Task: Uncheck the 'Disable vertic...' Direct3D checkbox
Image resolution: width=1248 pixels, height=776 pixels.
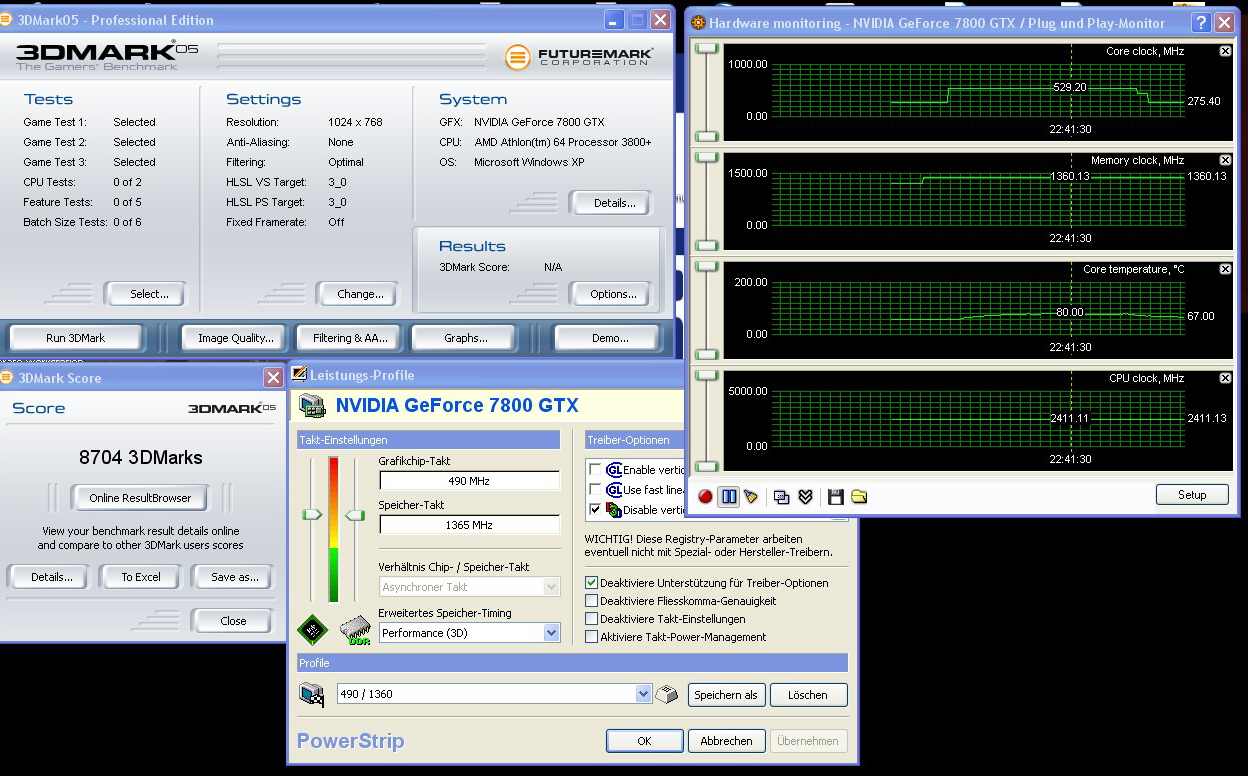Action: pyautogui.click(x=596, y=509)
